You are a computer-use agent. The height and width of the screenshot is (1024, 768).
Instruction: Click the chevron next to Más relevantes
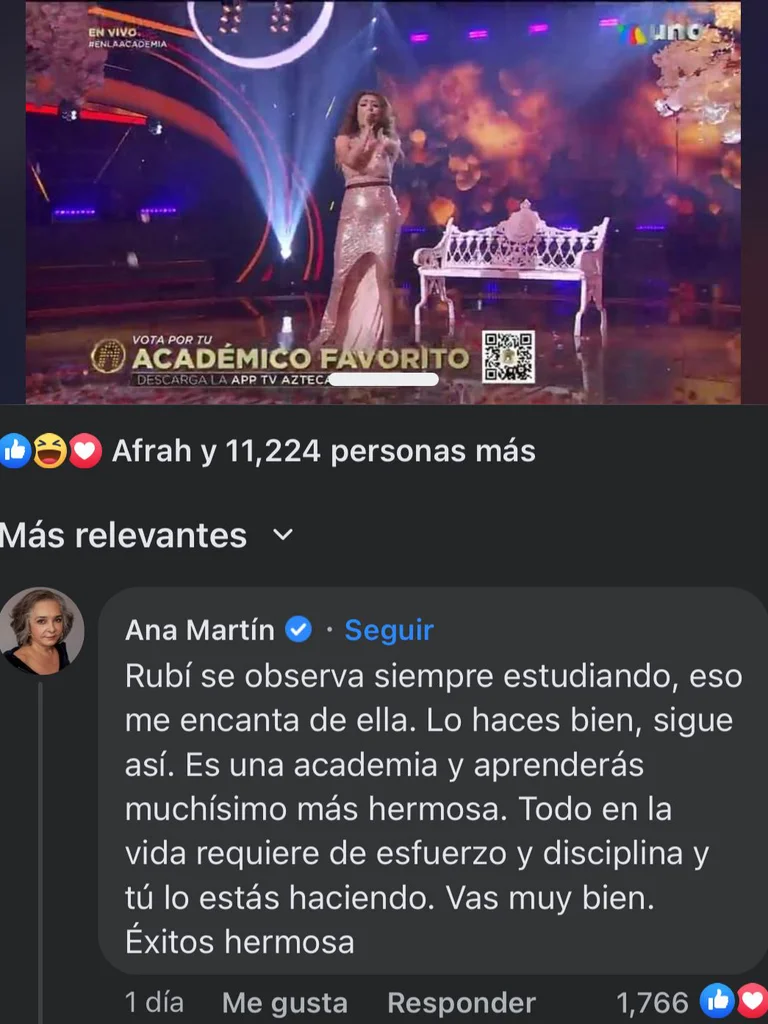[282, 536]
